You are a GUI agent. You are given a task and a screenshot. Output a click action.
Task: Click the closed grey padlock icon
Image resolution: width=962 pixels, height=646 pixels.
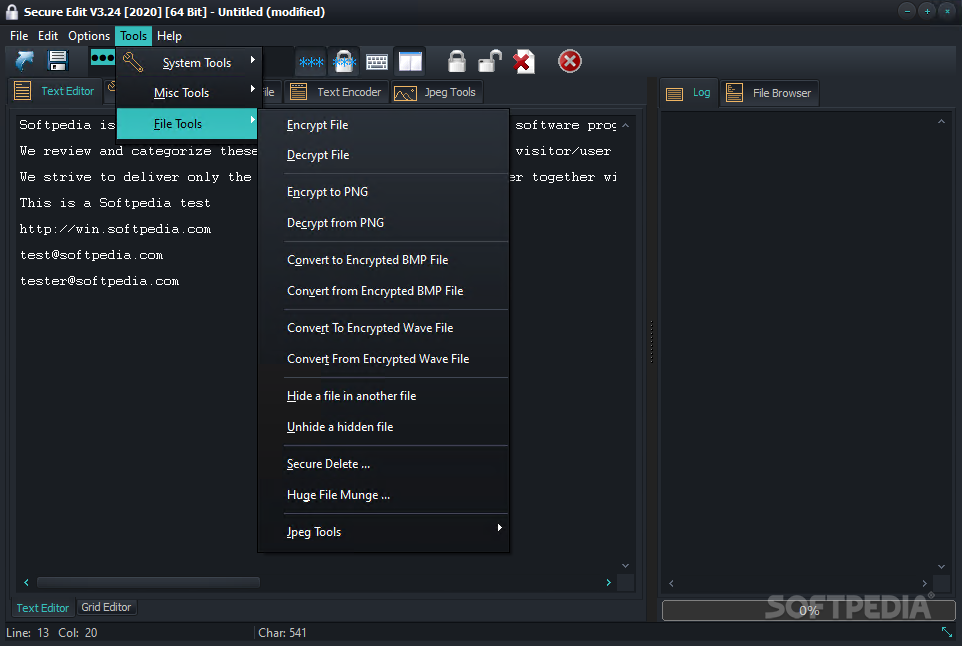tap(456, 61)
